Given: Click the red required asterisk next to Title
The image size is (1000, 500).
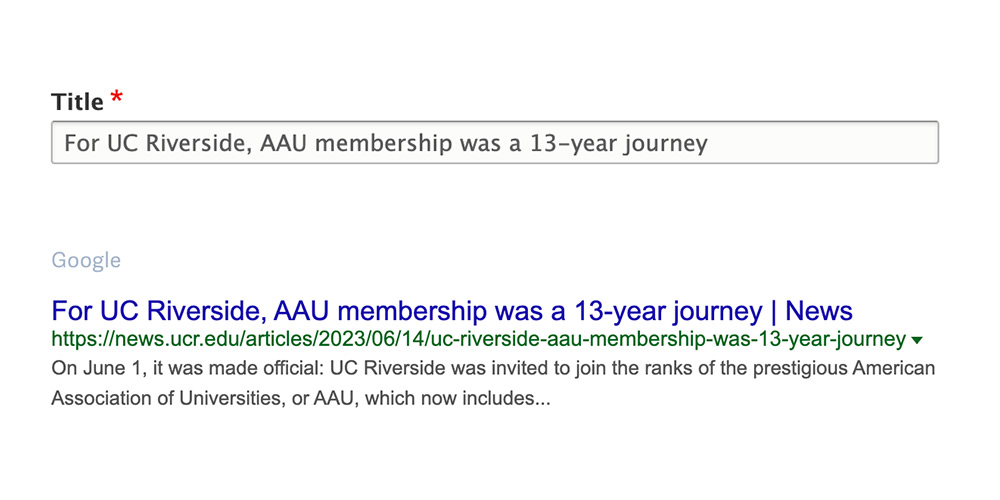Looking at the screenshot, I should click(x=116, y=98).
